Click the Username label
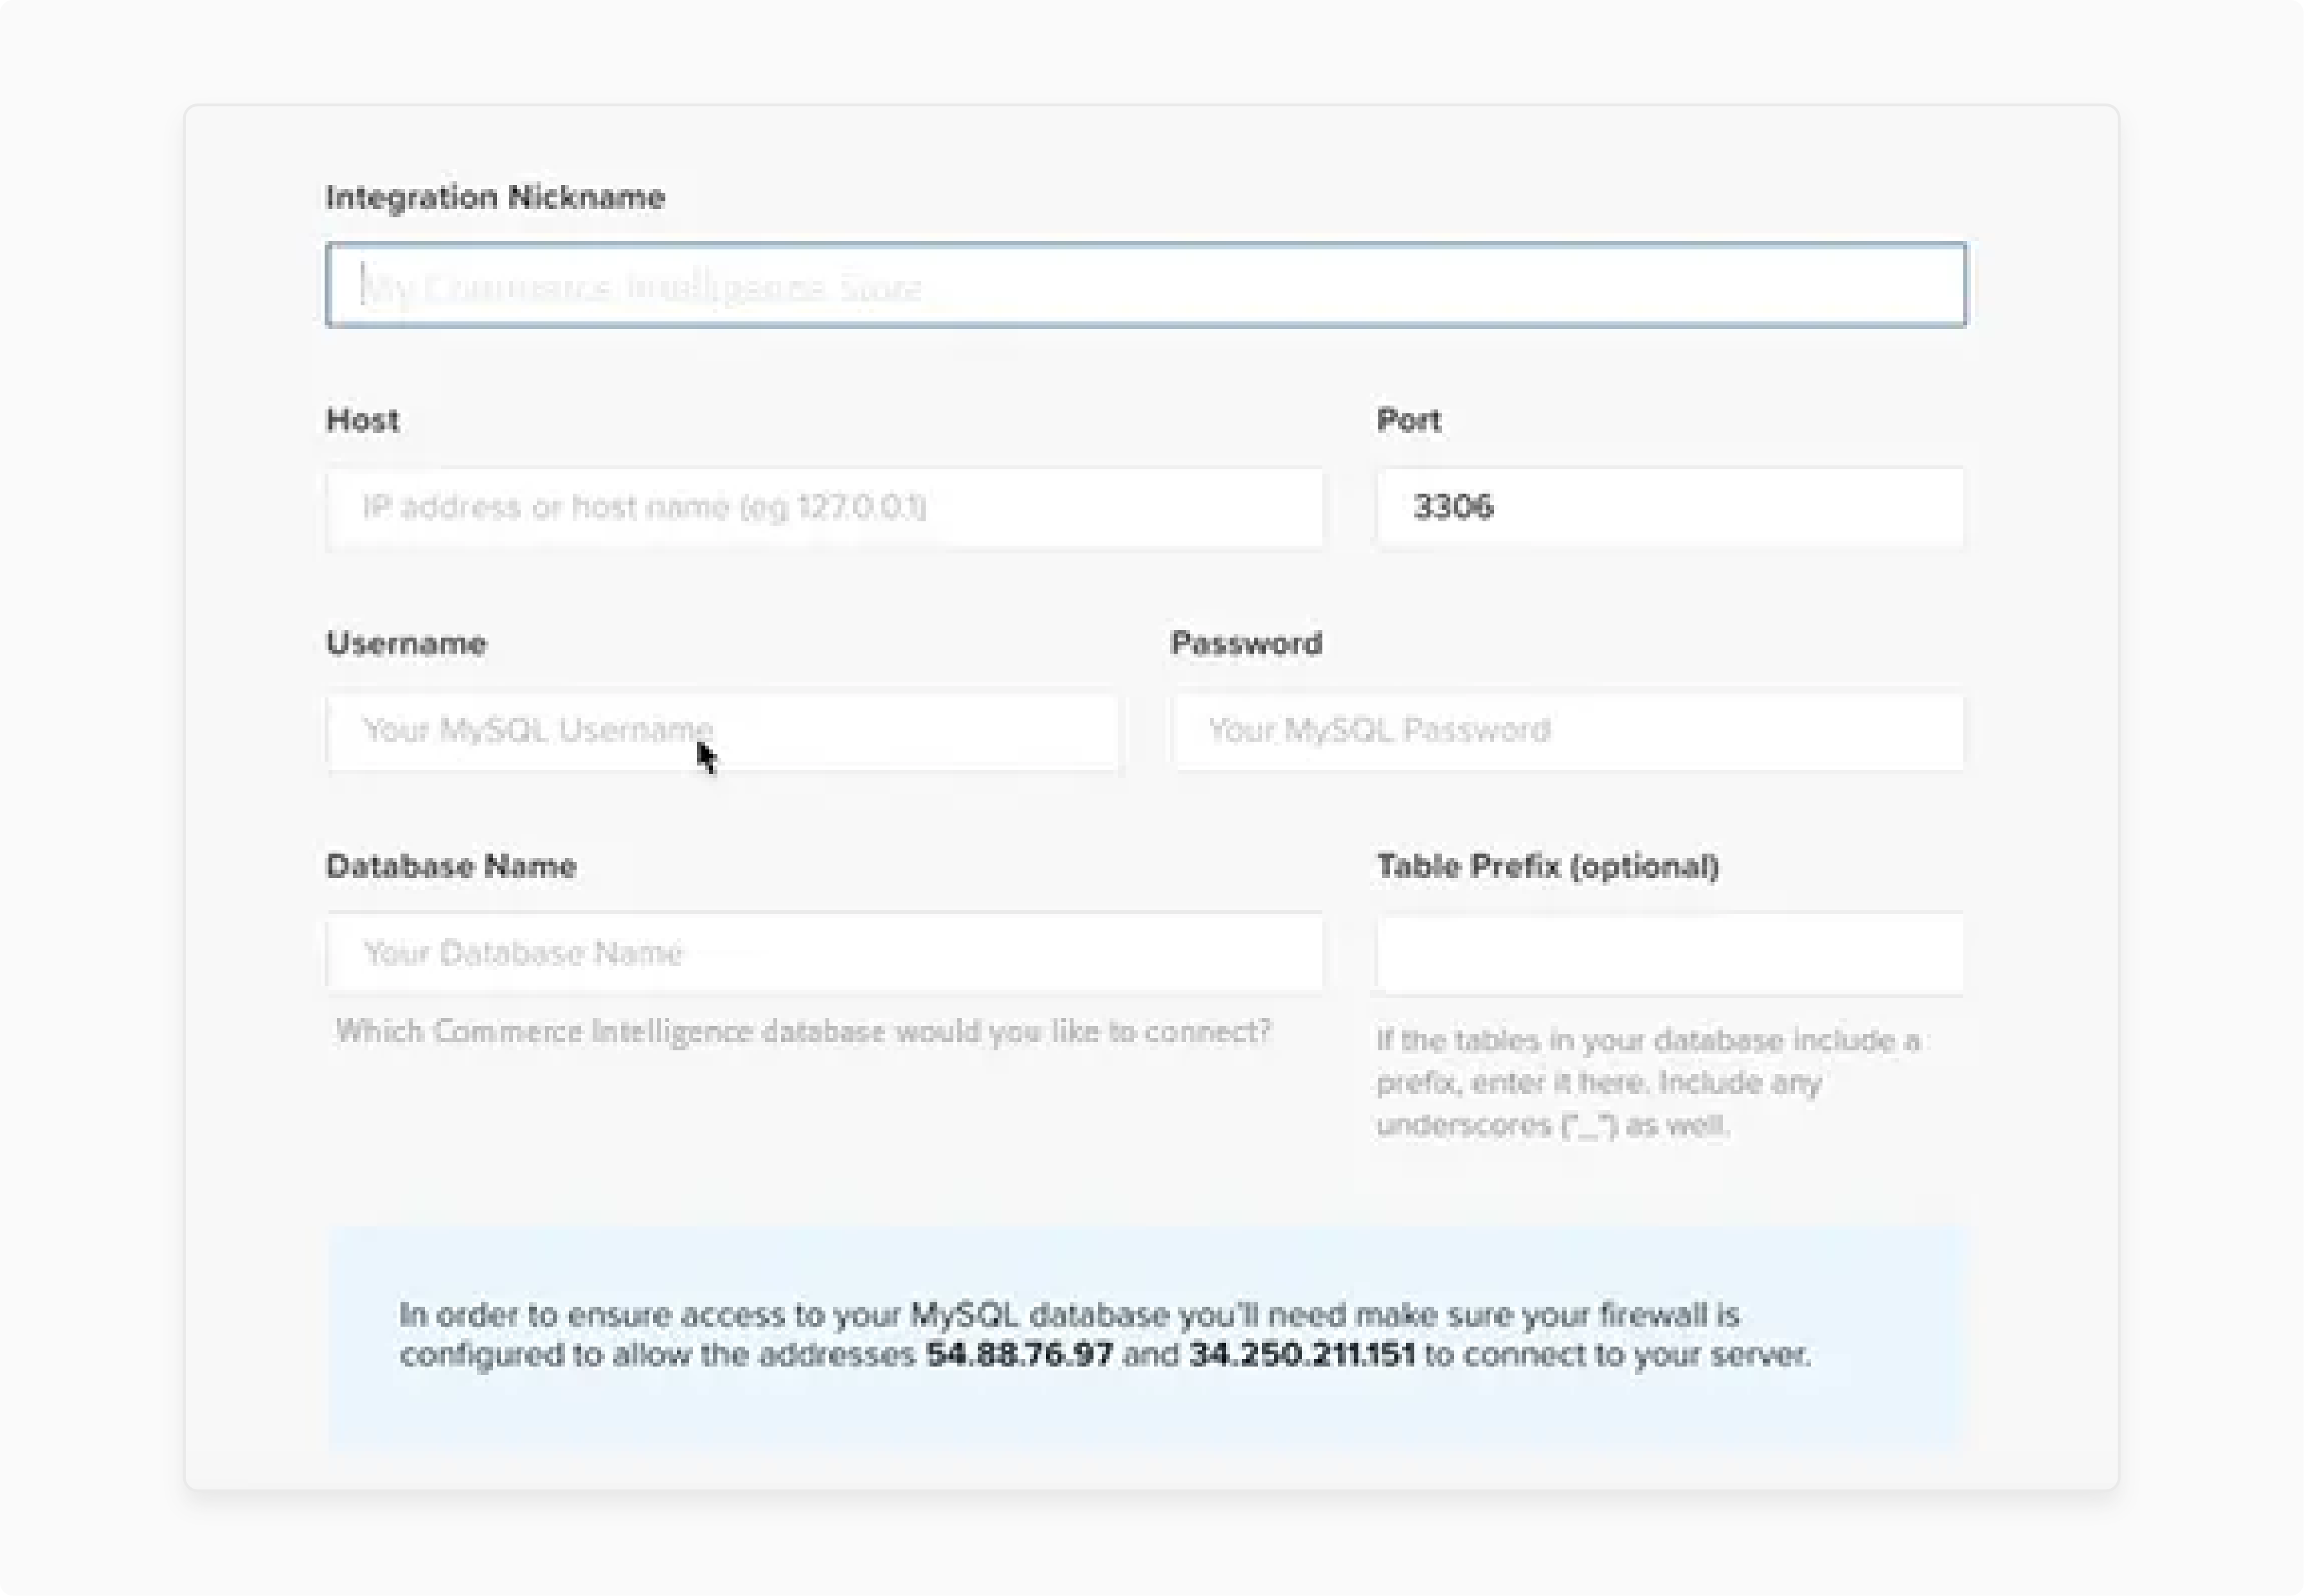The width and height of the screenshot is (2304, 1596). [404, 643]
